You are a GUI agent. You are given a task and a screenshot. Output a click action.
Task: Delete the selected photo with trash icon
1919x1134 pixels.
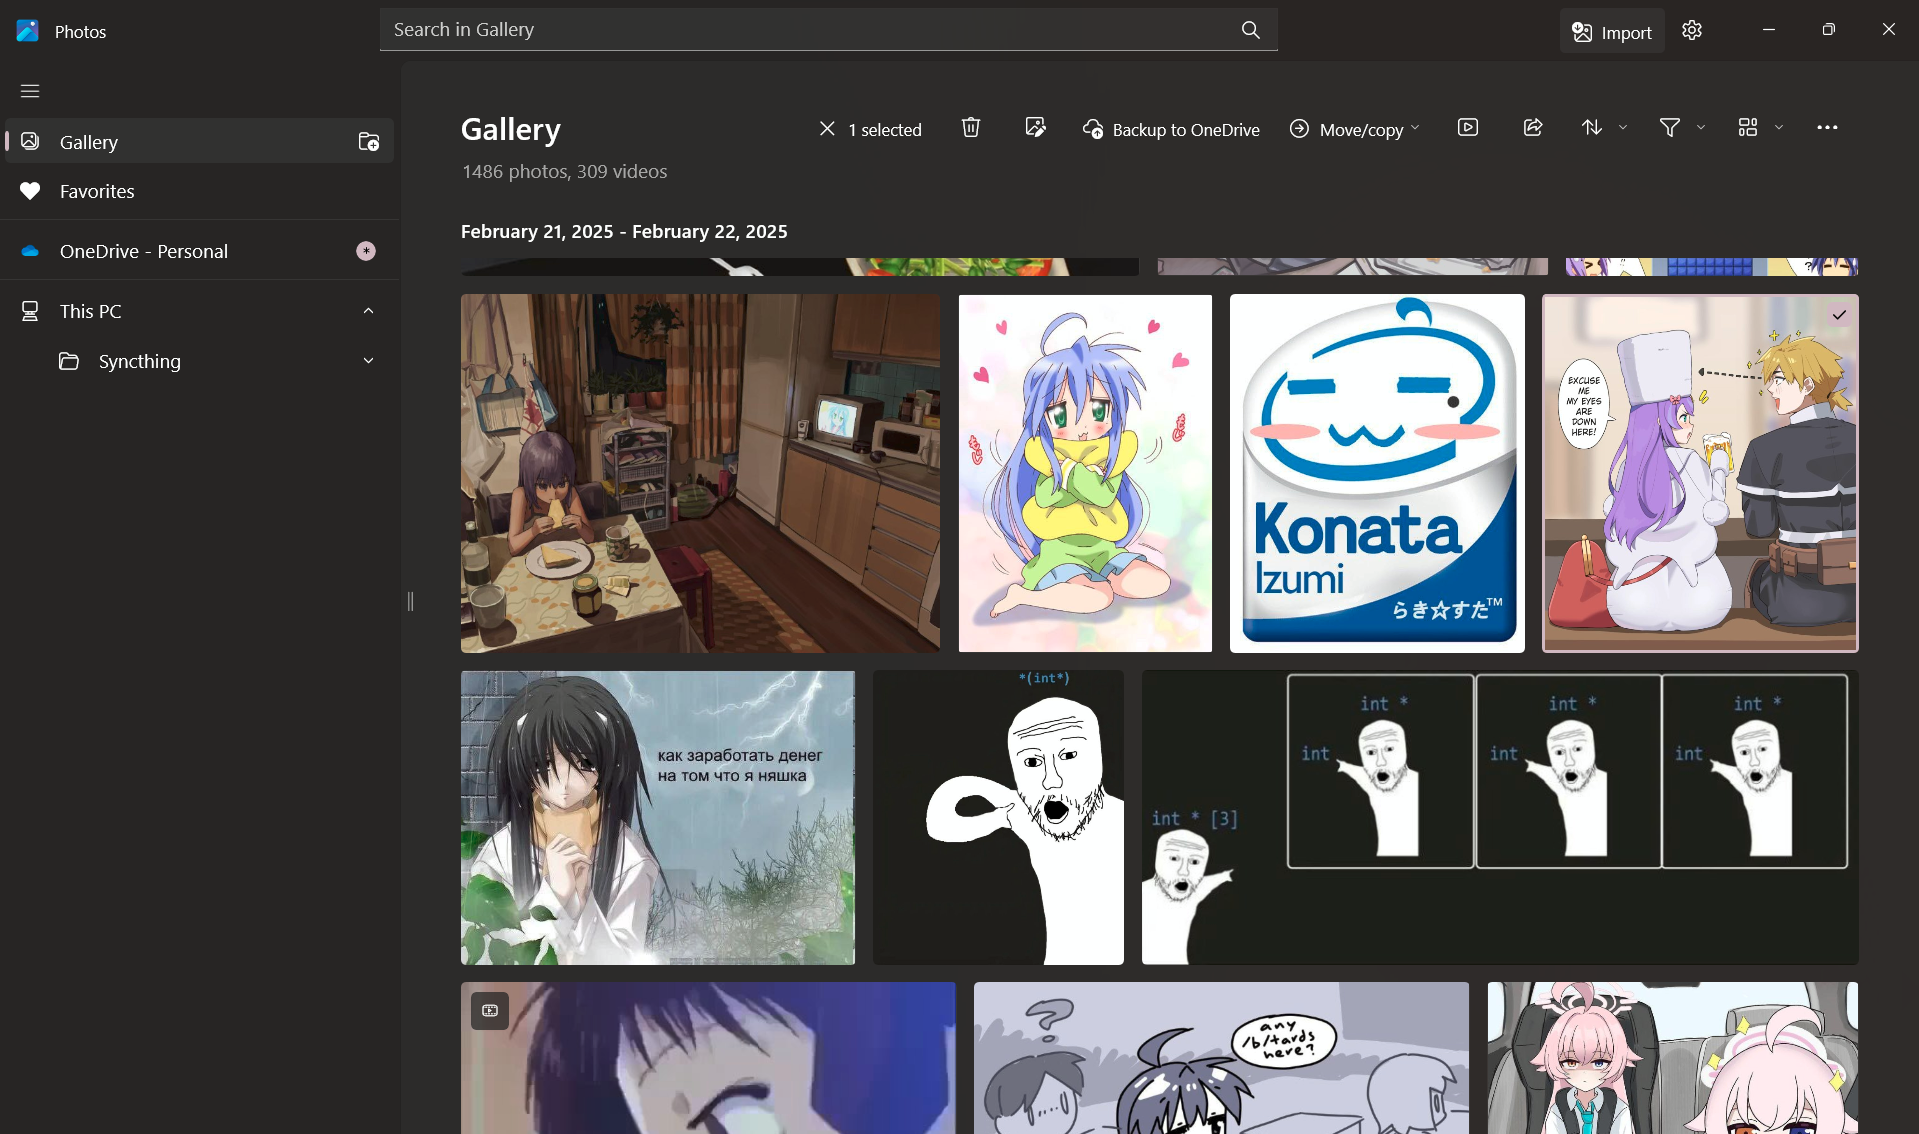pyautogui.click(x=971, y=128)
